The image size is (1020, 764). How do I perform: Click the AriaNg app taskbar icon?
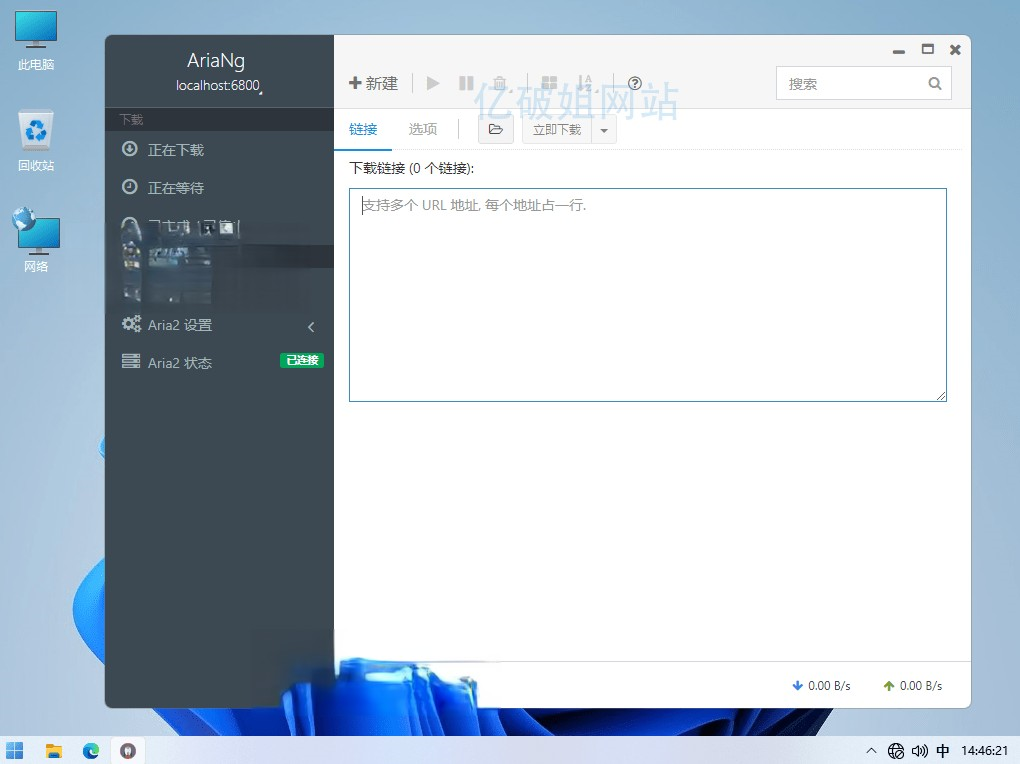[x=128, y=750]
